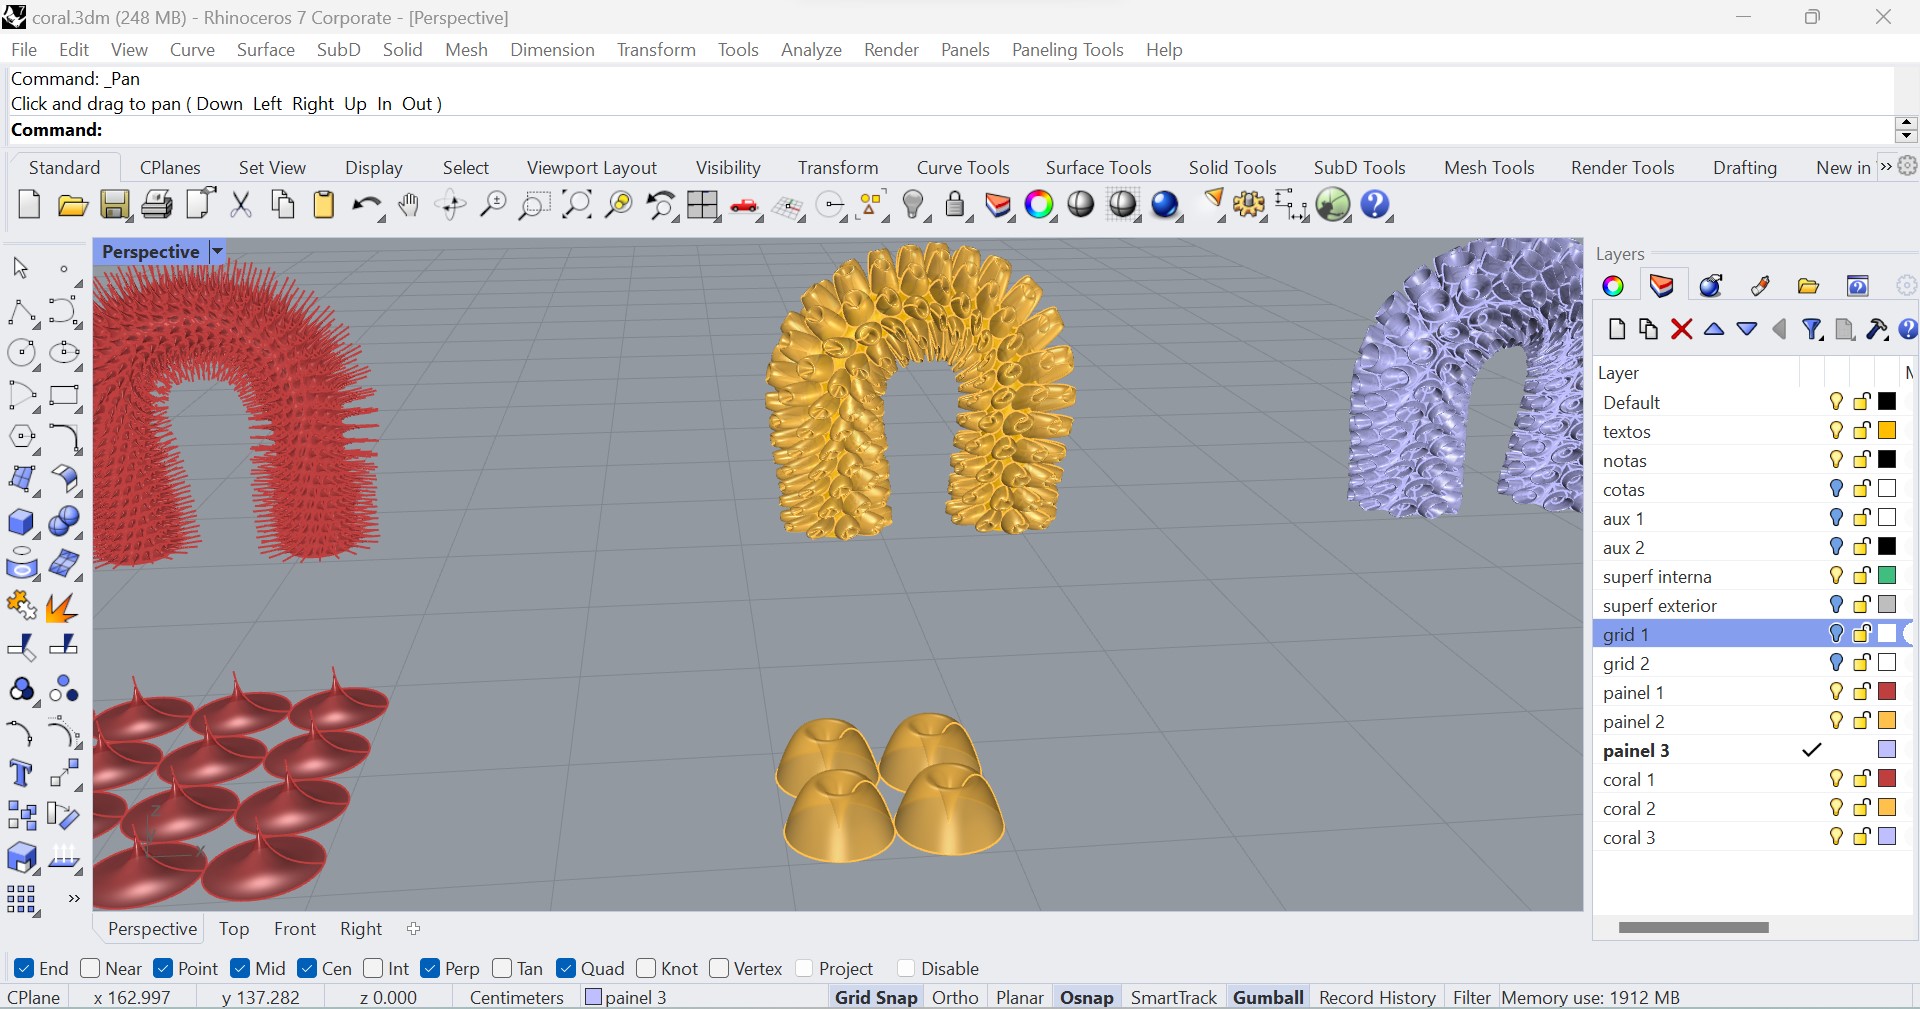Toggle SmartTrack in the status bar
1920x1009 pixels.
tap(1174, 997)
